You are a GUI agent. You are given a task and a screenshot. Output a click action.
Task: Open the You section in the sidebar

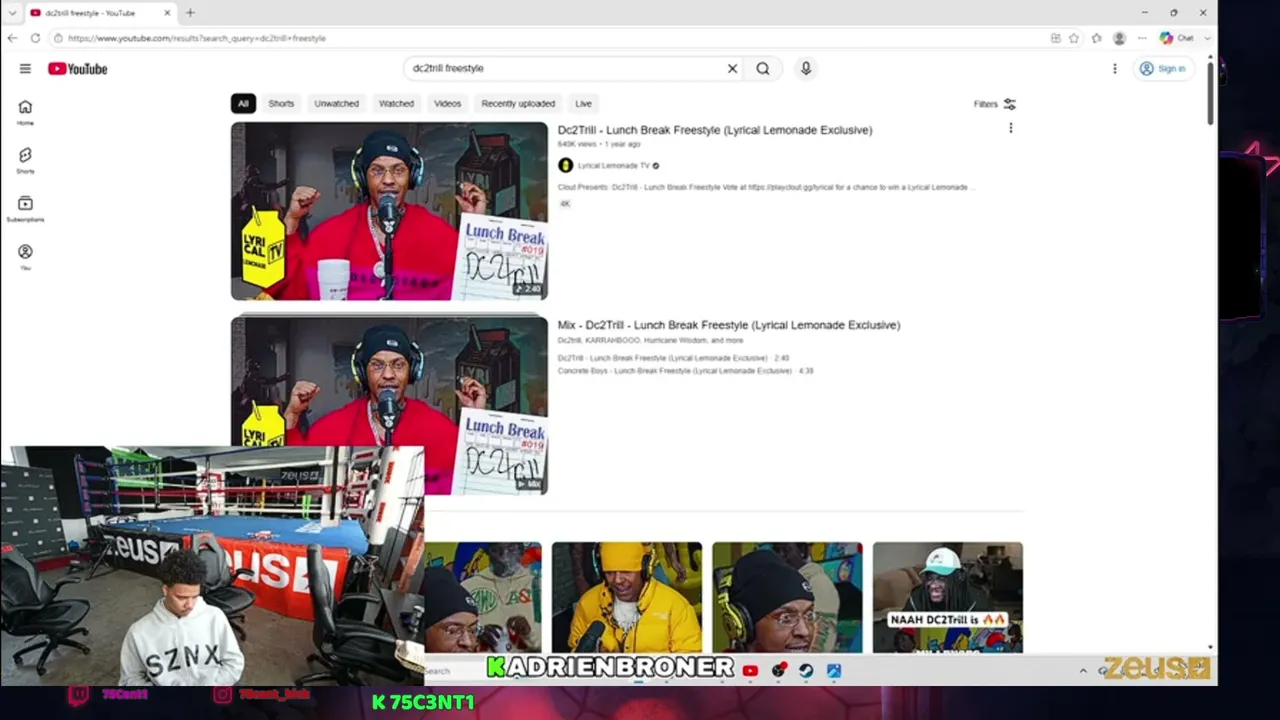click(25, 256)
